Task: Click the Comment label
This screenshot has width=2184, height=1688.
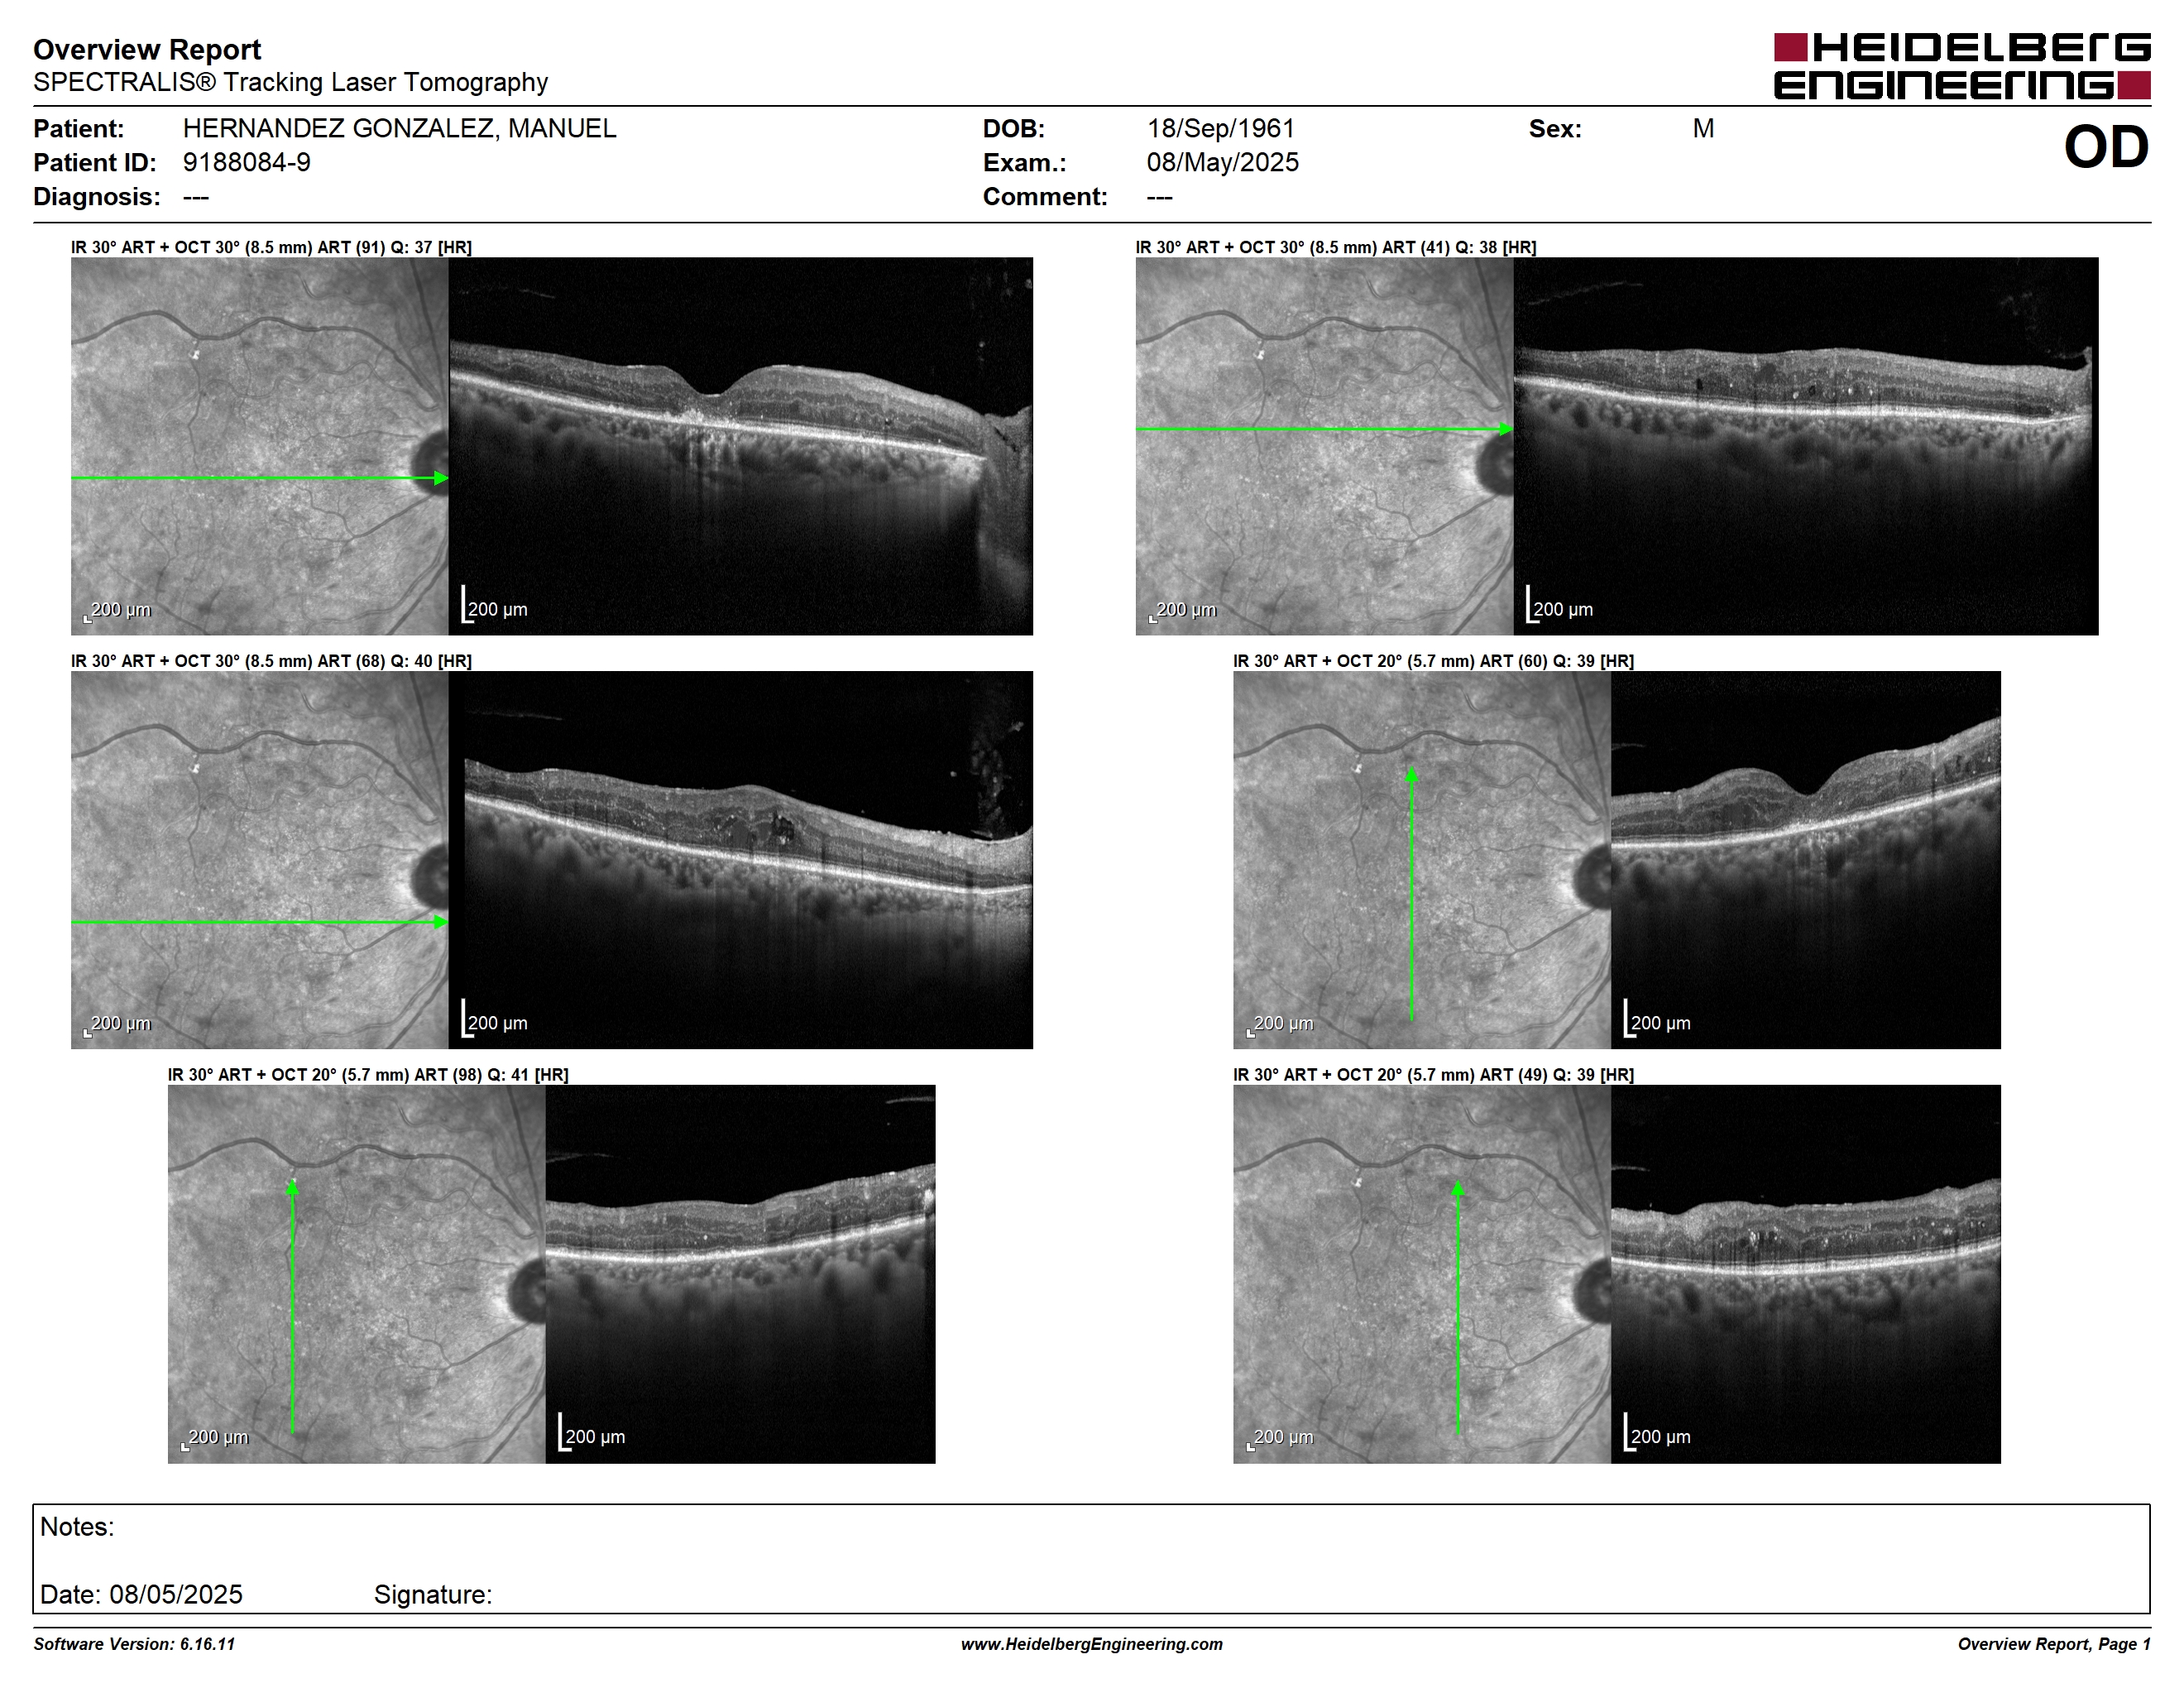Action: coord(1045,196)
